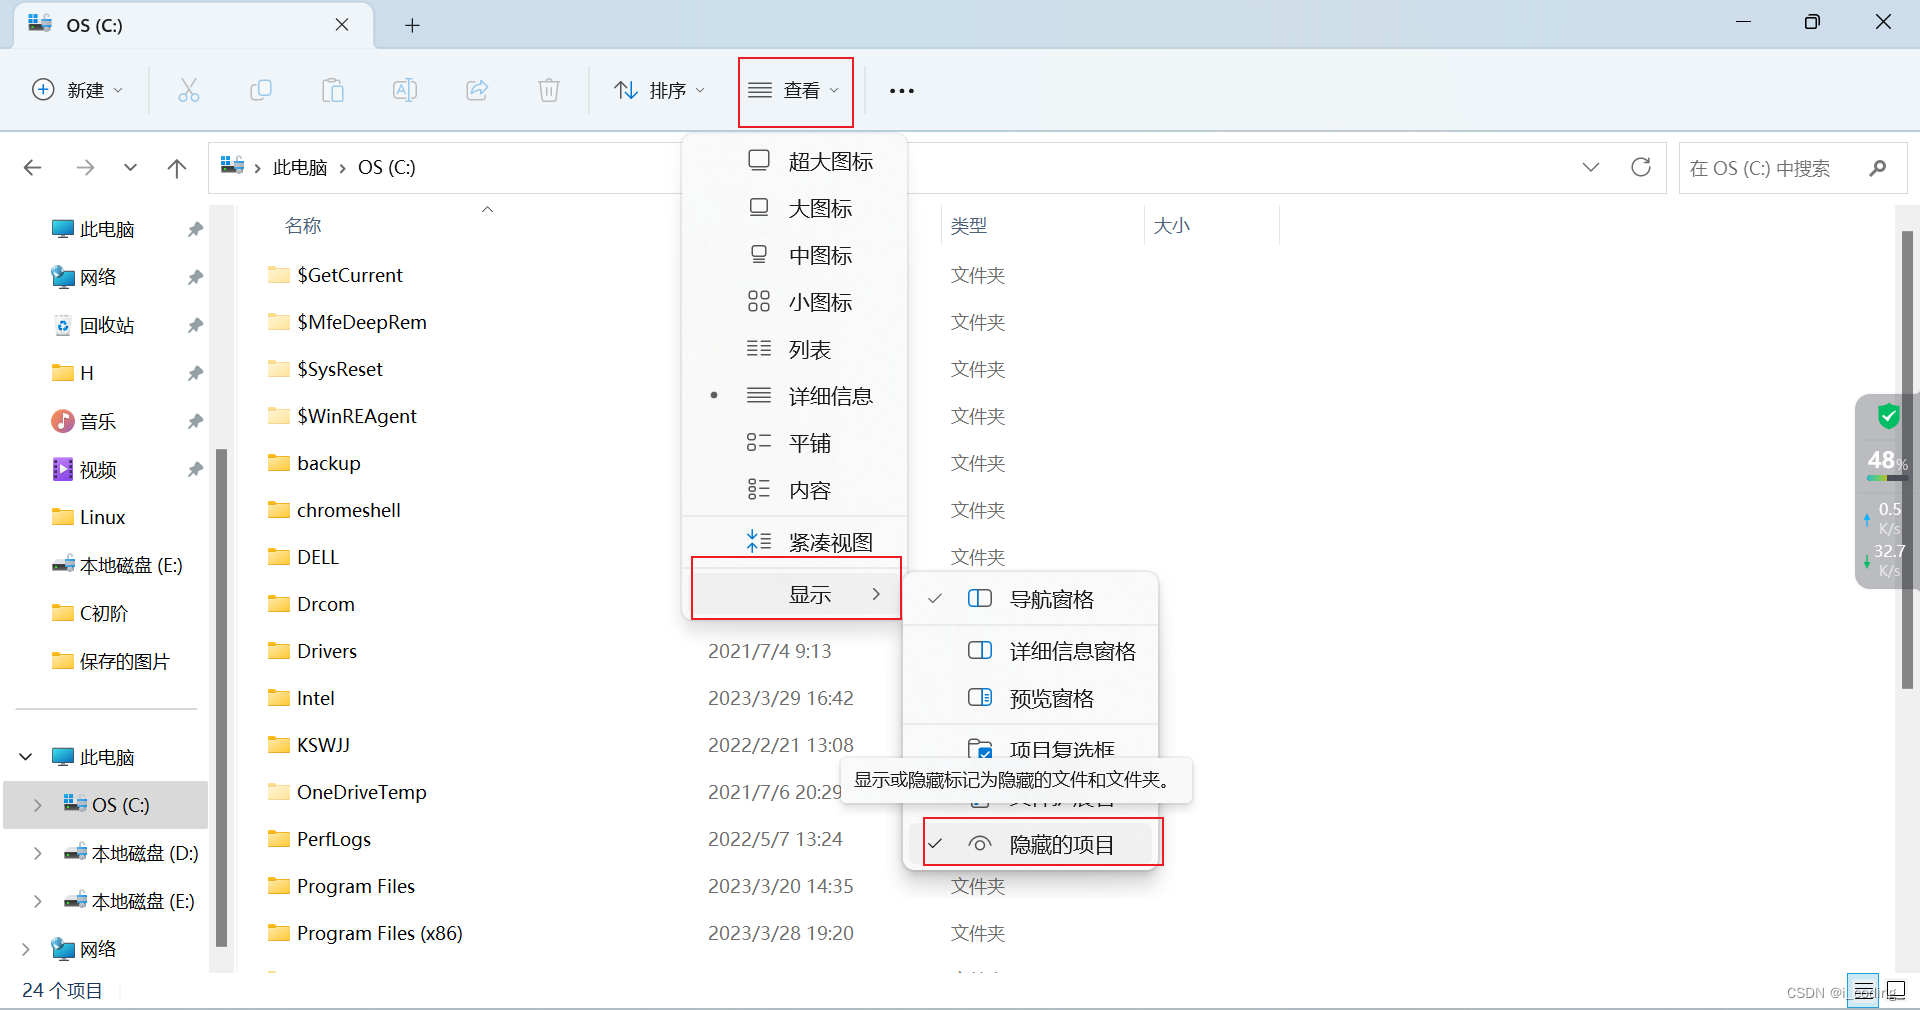Toggle 紧凑视图 compact view
1920x1010 pixels.
coord(795,542)
